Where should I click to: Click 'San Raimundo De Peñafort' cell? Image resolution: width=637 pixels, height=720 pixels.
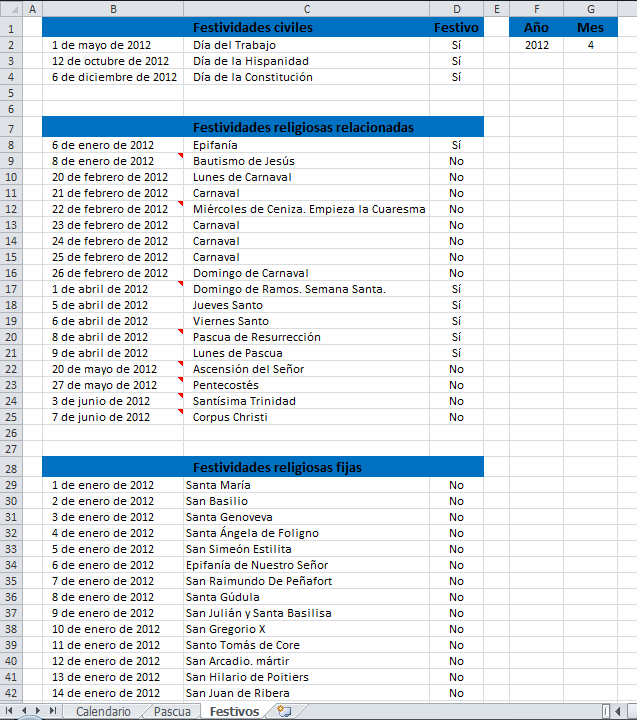tap(307, 581)
